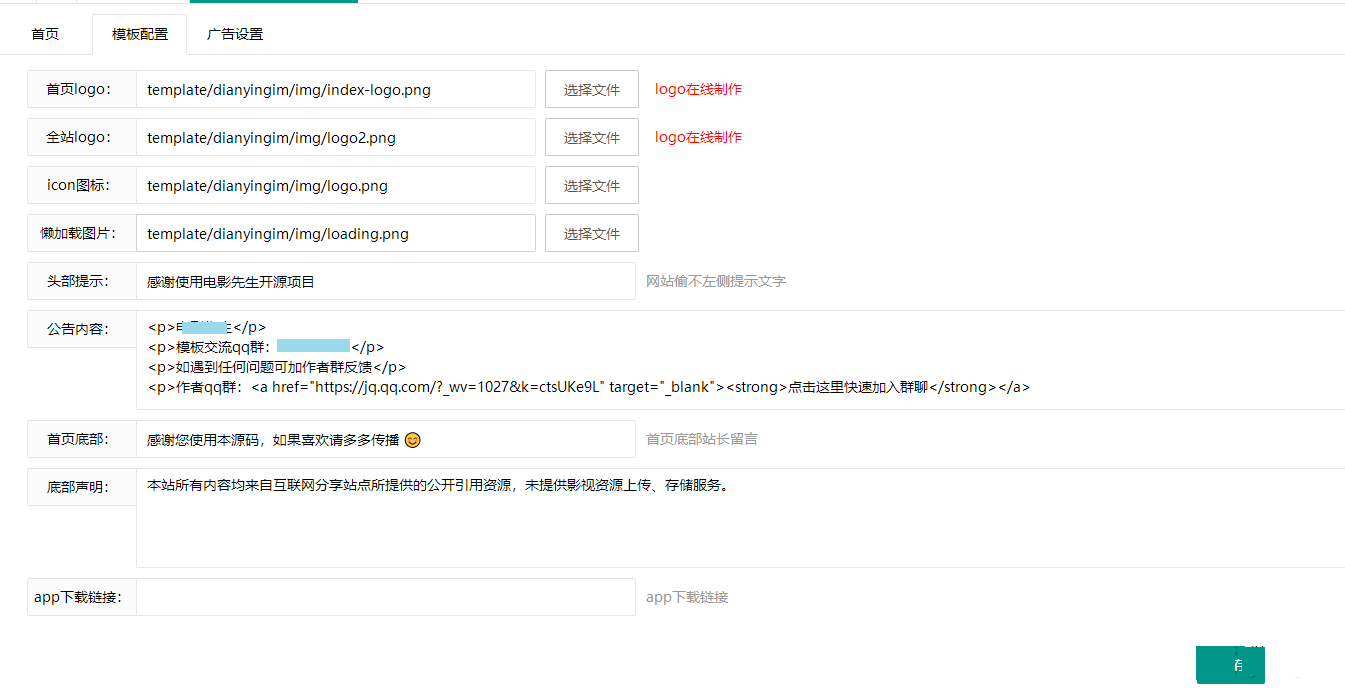Click into the 全站logo path field
The image size is (1345, 691).
(x=335, y=137)
